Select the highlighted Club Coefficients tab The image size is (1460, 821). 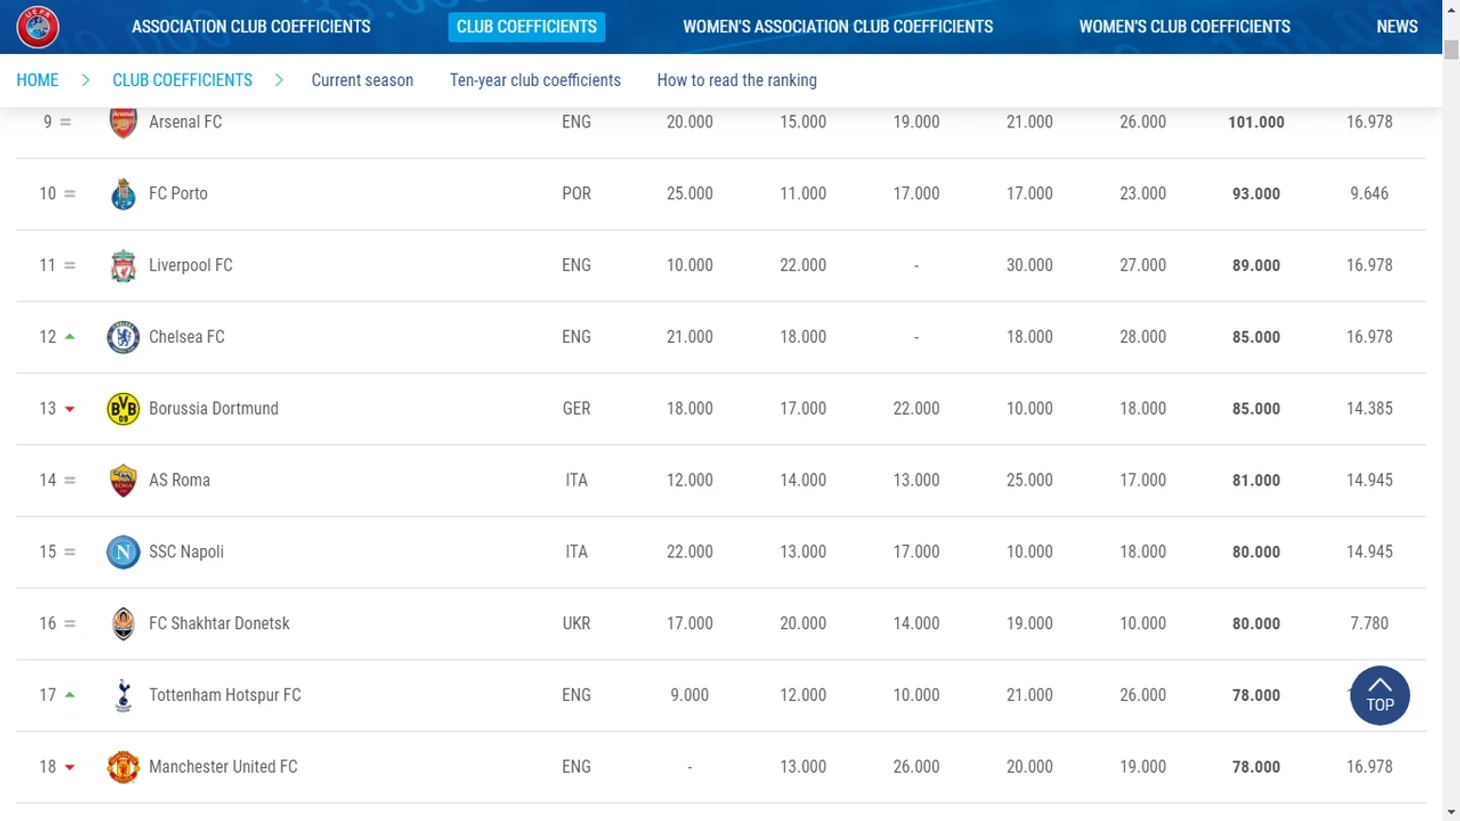[x=527, y=27]
